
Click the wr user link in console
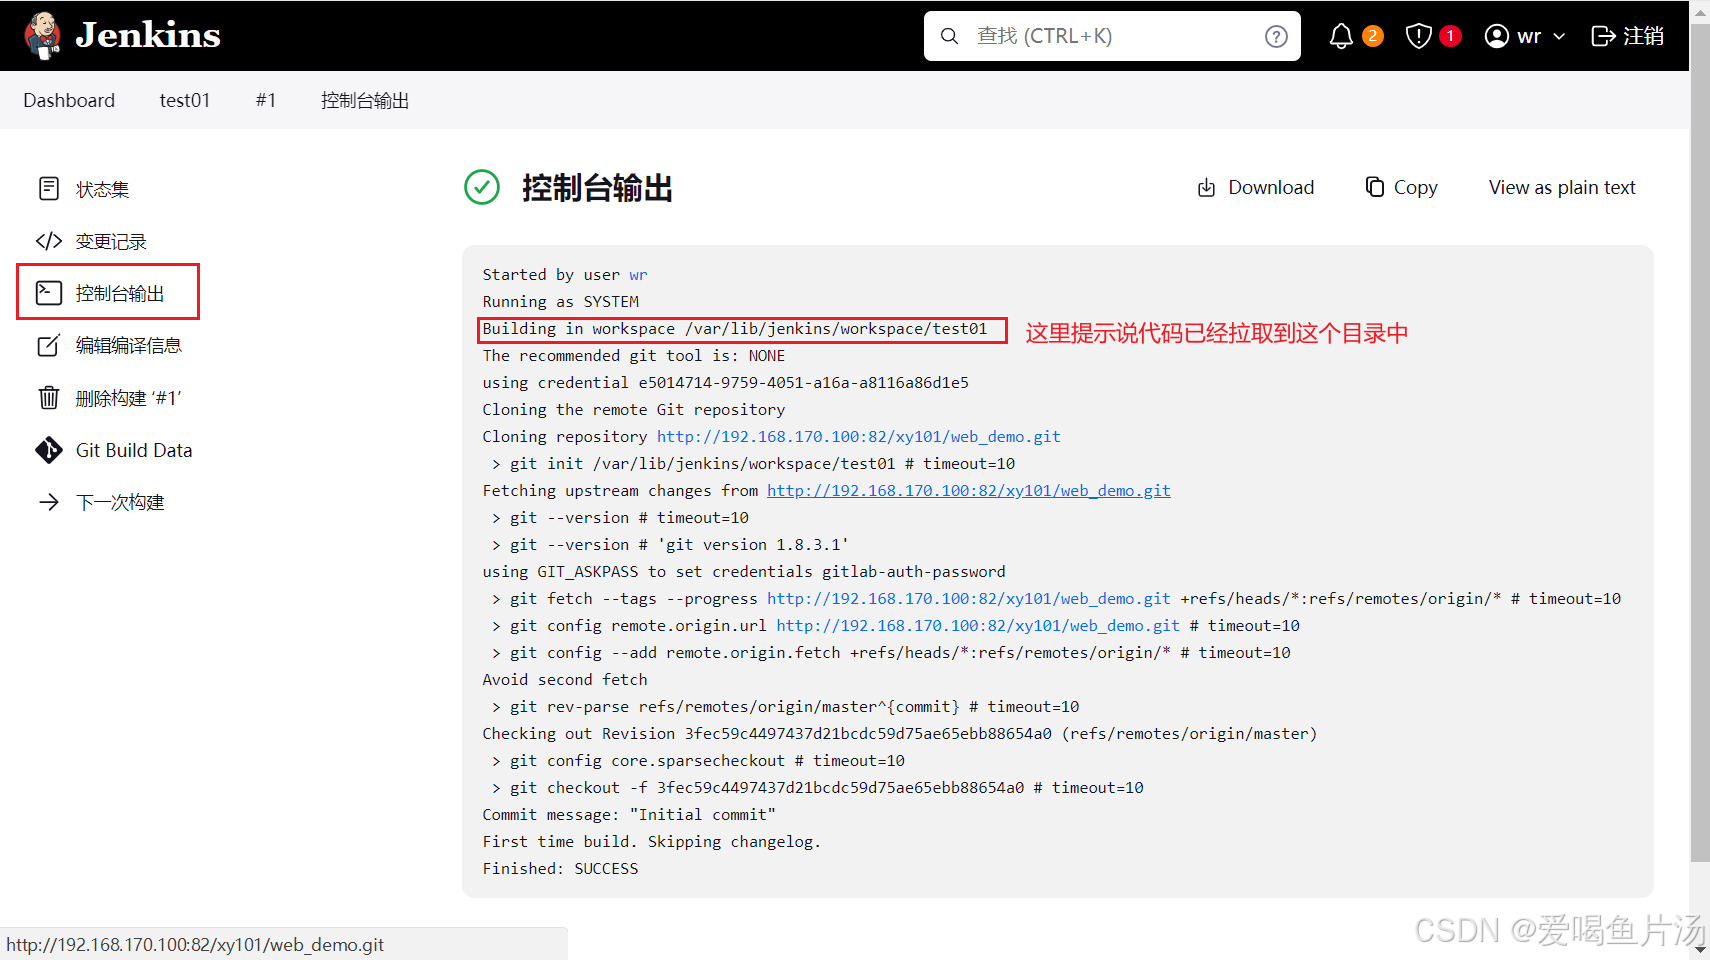[x=638, y=275]
